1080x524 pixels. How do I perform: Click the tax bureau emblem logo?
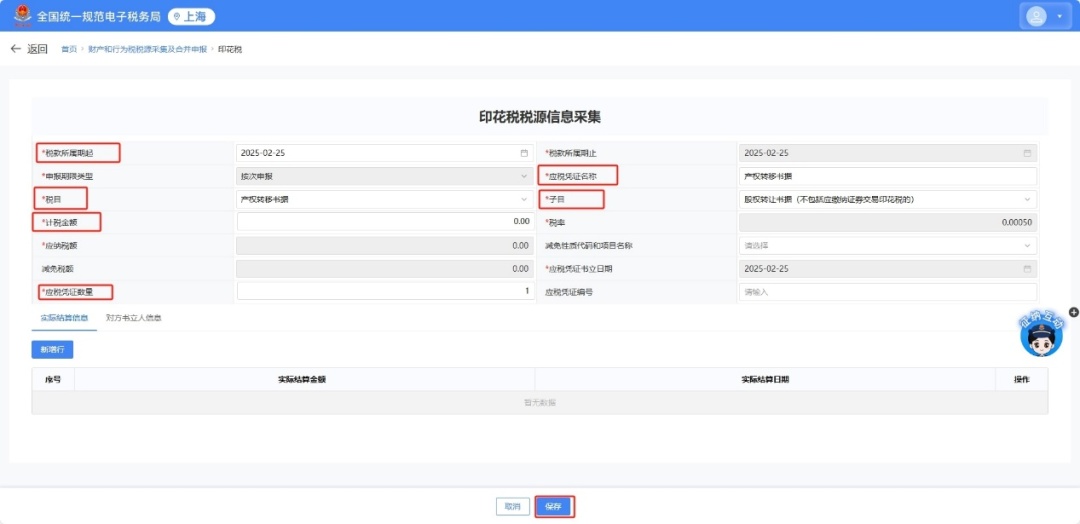[20, 16]
